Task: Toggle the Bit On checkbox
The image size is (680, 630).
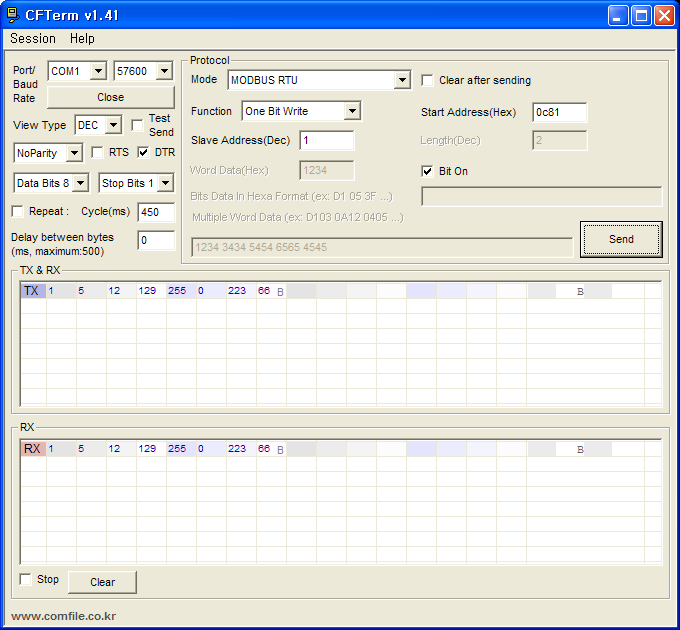Action: pyautogui.click(x=428, y=171)
